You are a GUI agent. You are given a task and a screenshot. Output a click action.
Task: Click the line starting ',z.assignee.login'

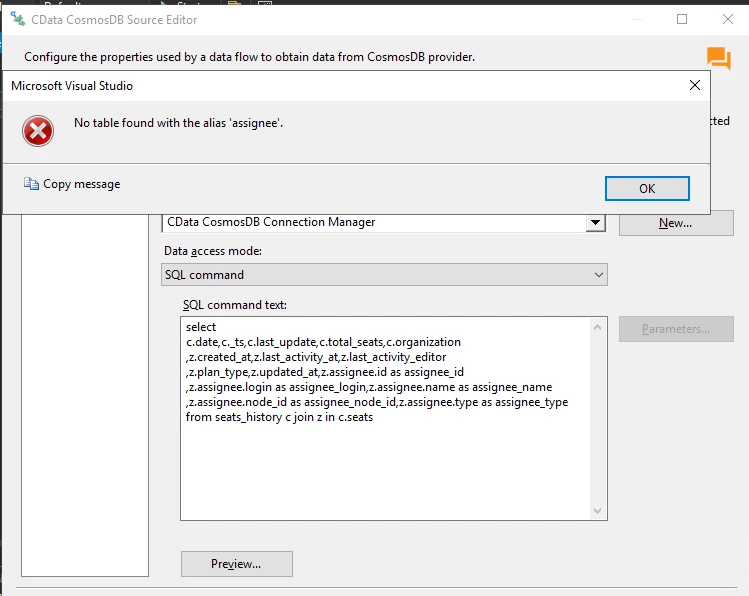click(x=369, y=387)
